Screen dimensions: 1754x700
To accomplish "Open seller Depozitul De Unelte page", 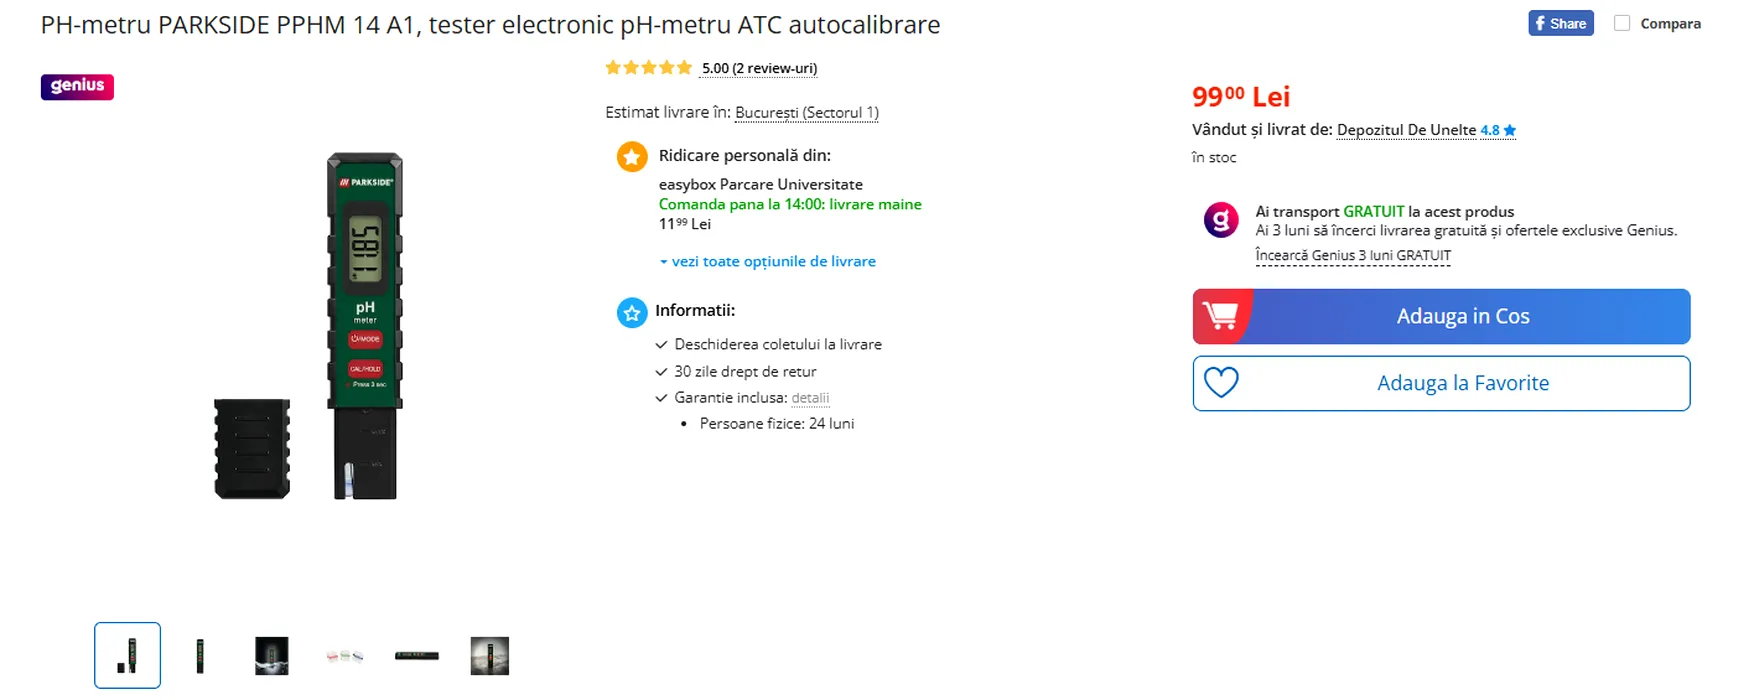I will [1406, 130].
